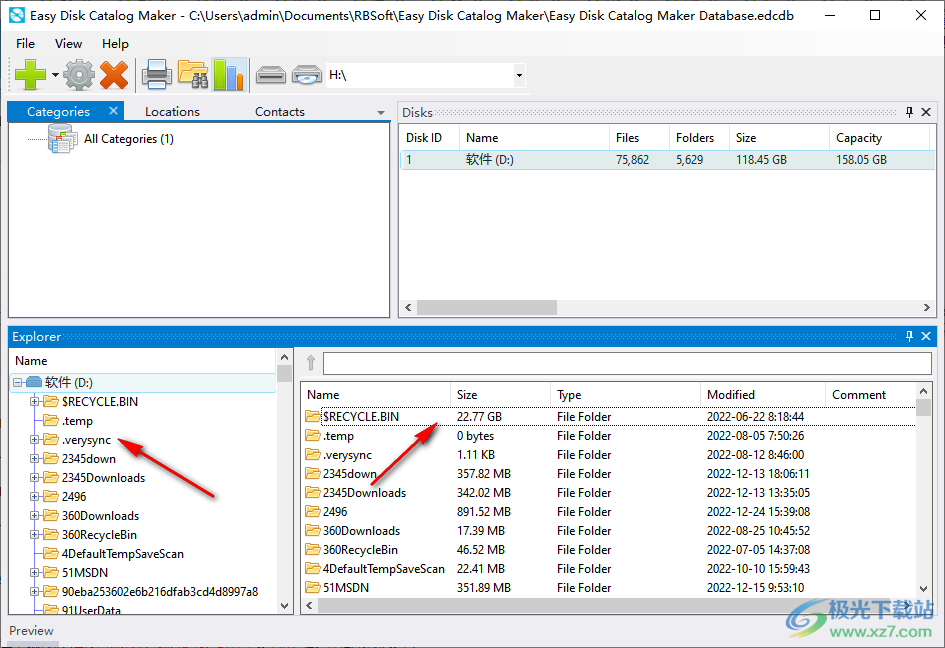Open the gear Settings toolbar icon
This screenshot has height=648, width=945.
(x=79, y=75)
